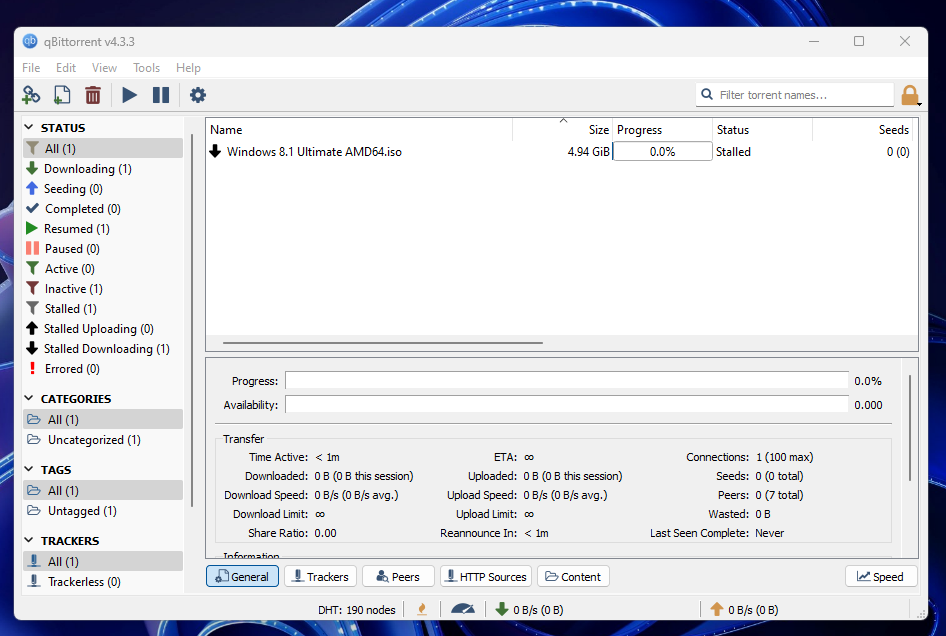Click the horizontal scrollbar under torrent list

pyautogui.click(x=383, y=343)
